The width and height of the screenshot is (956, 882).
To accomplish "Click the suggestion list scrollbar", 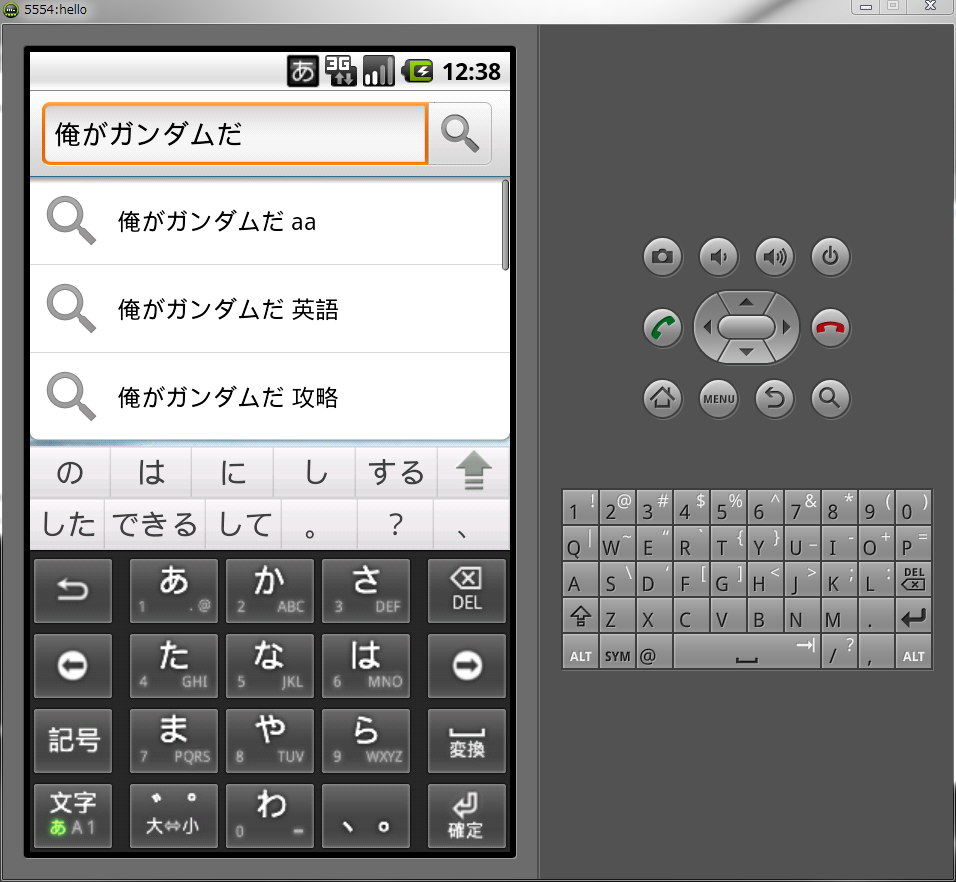I will tap(505, 224).
